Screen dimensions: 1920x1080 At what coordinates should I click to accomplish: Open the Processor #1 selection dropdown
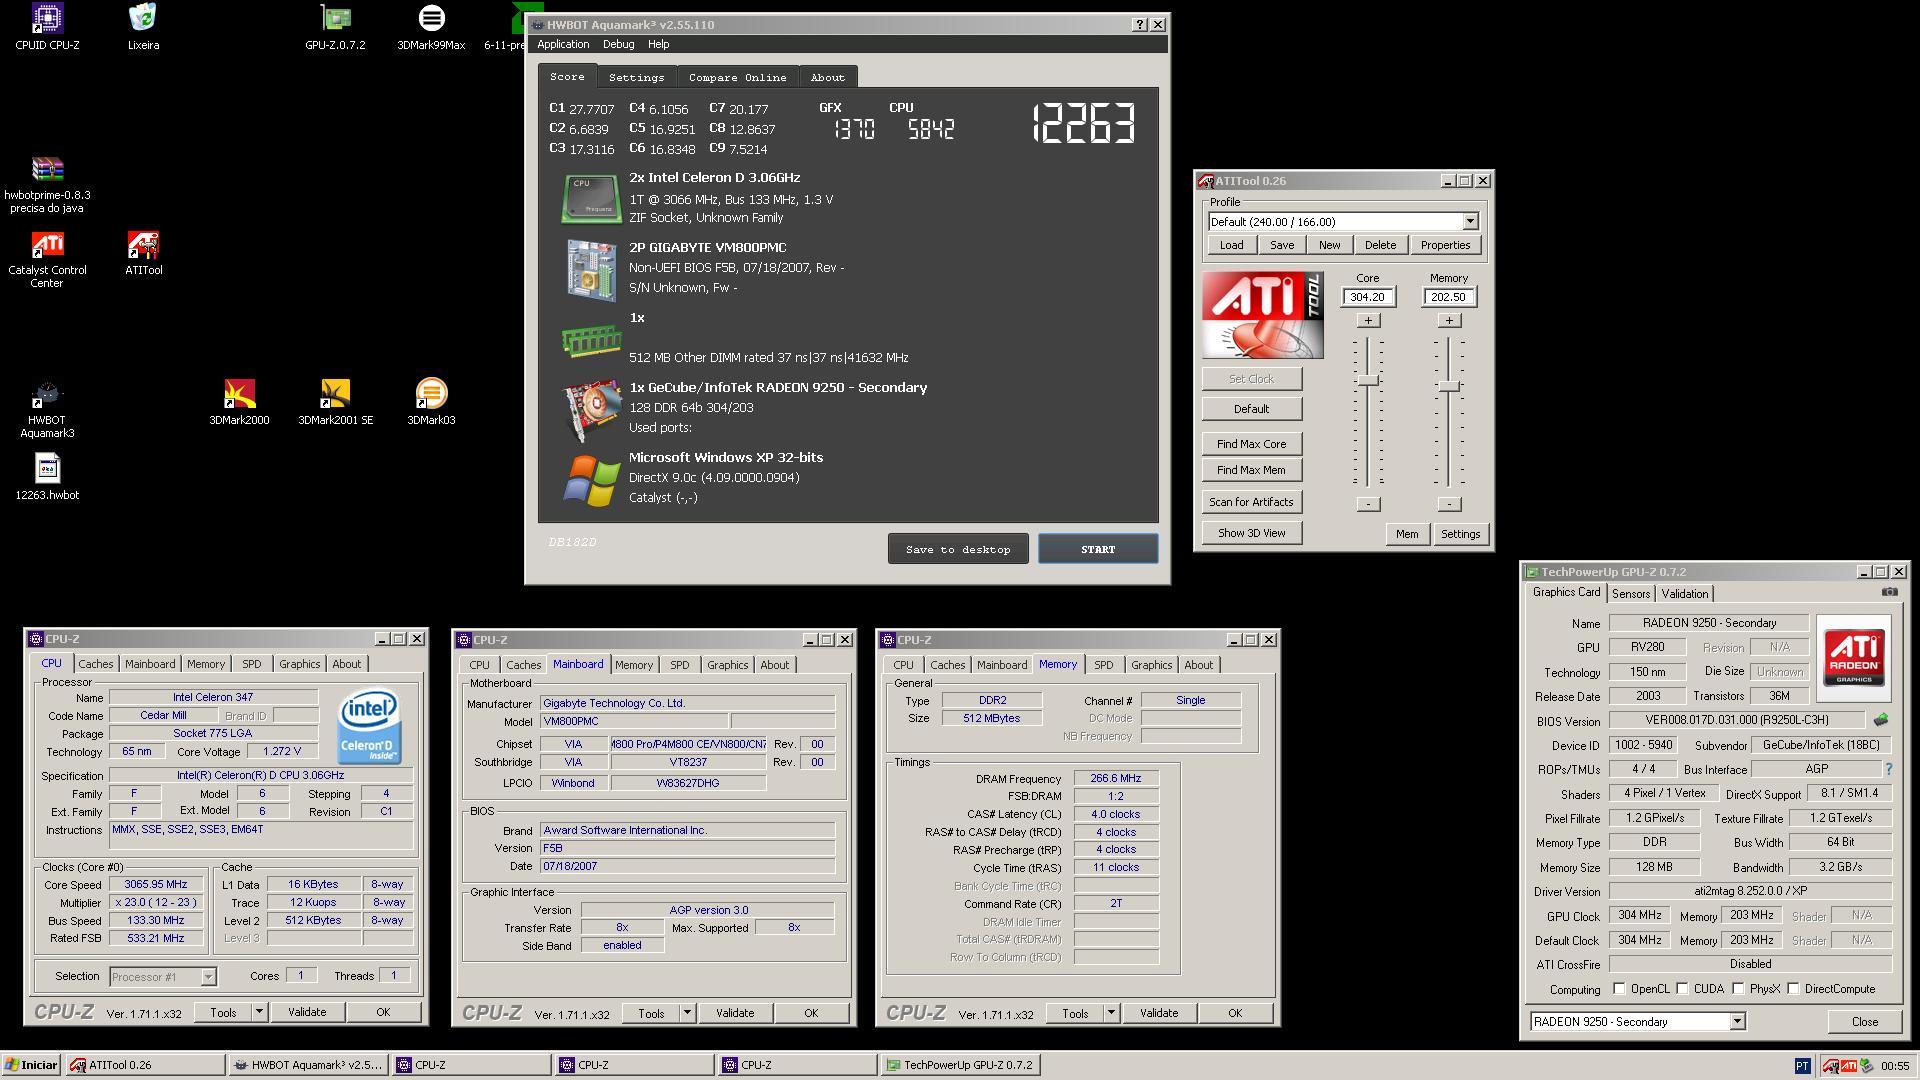pyautogui.click(x=208, y=977)
